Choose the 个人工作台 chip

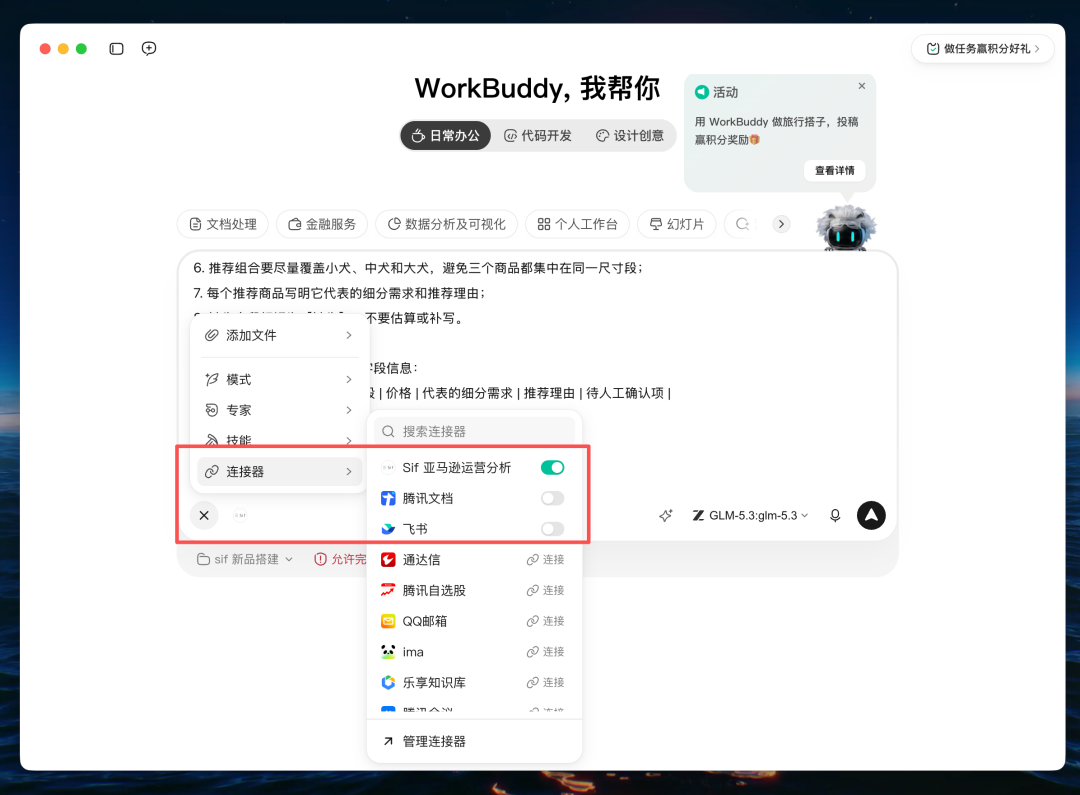(x=577, y=224)
